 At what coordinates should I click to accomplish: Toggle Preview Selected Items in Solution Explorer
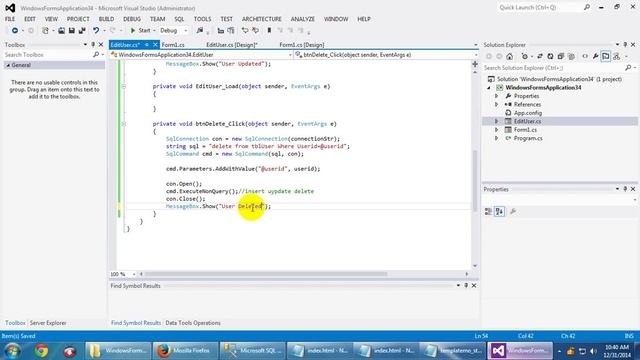pyautogui.click(x=606, y=56)
